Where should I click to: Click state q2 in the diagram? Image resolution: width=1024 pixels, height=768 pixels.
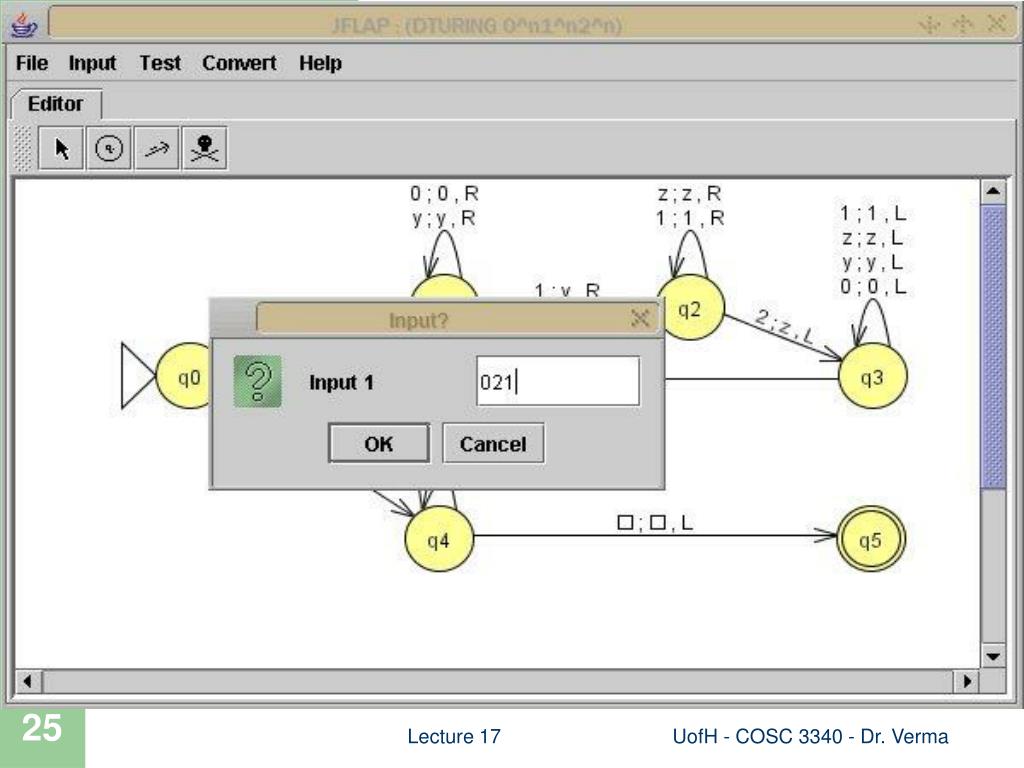click(690, 308)
